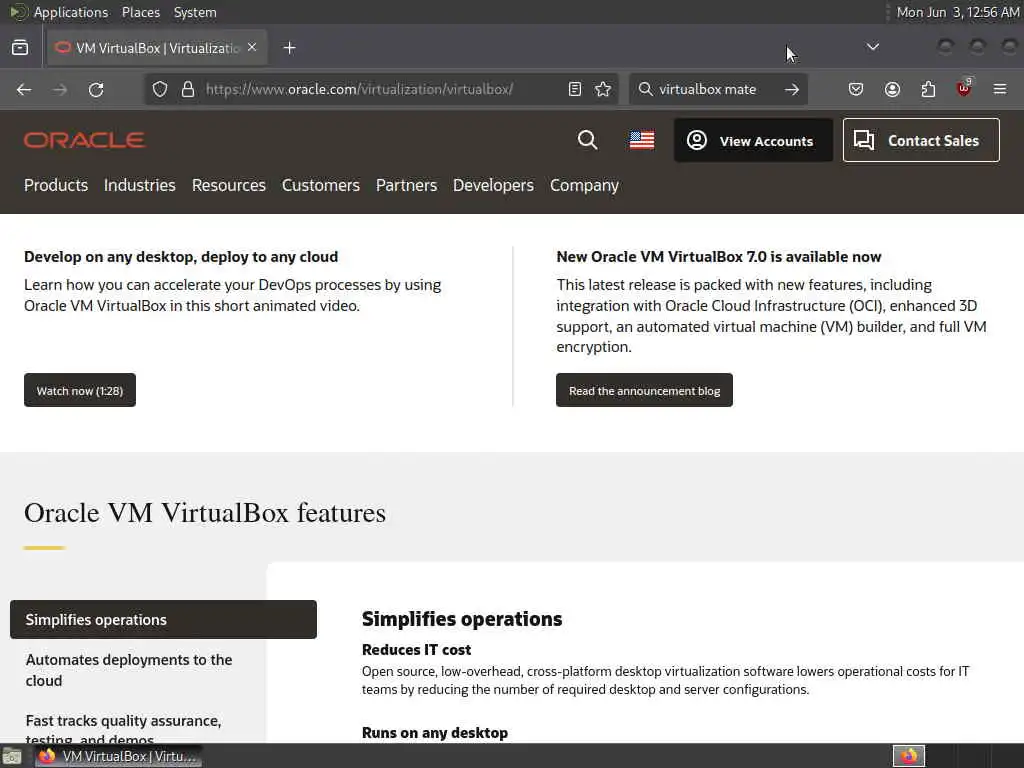The height and width of the screenshot is (768, 1024).
Task: Click the workspace switcher Firefox thumbnail
Action: click(x=908, y=756)
